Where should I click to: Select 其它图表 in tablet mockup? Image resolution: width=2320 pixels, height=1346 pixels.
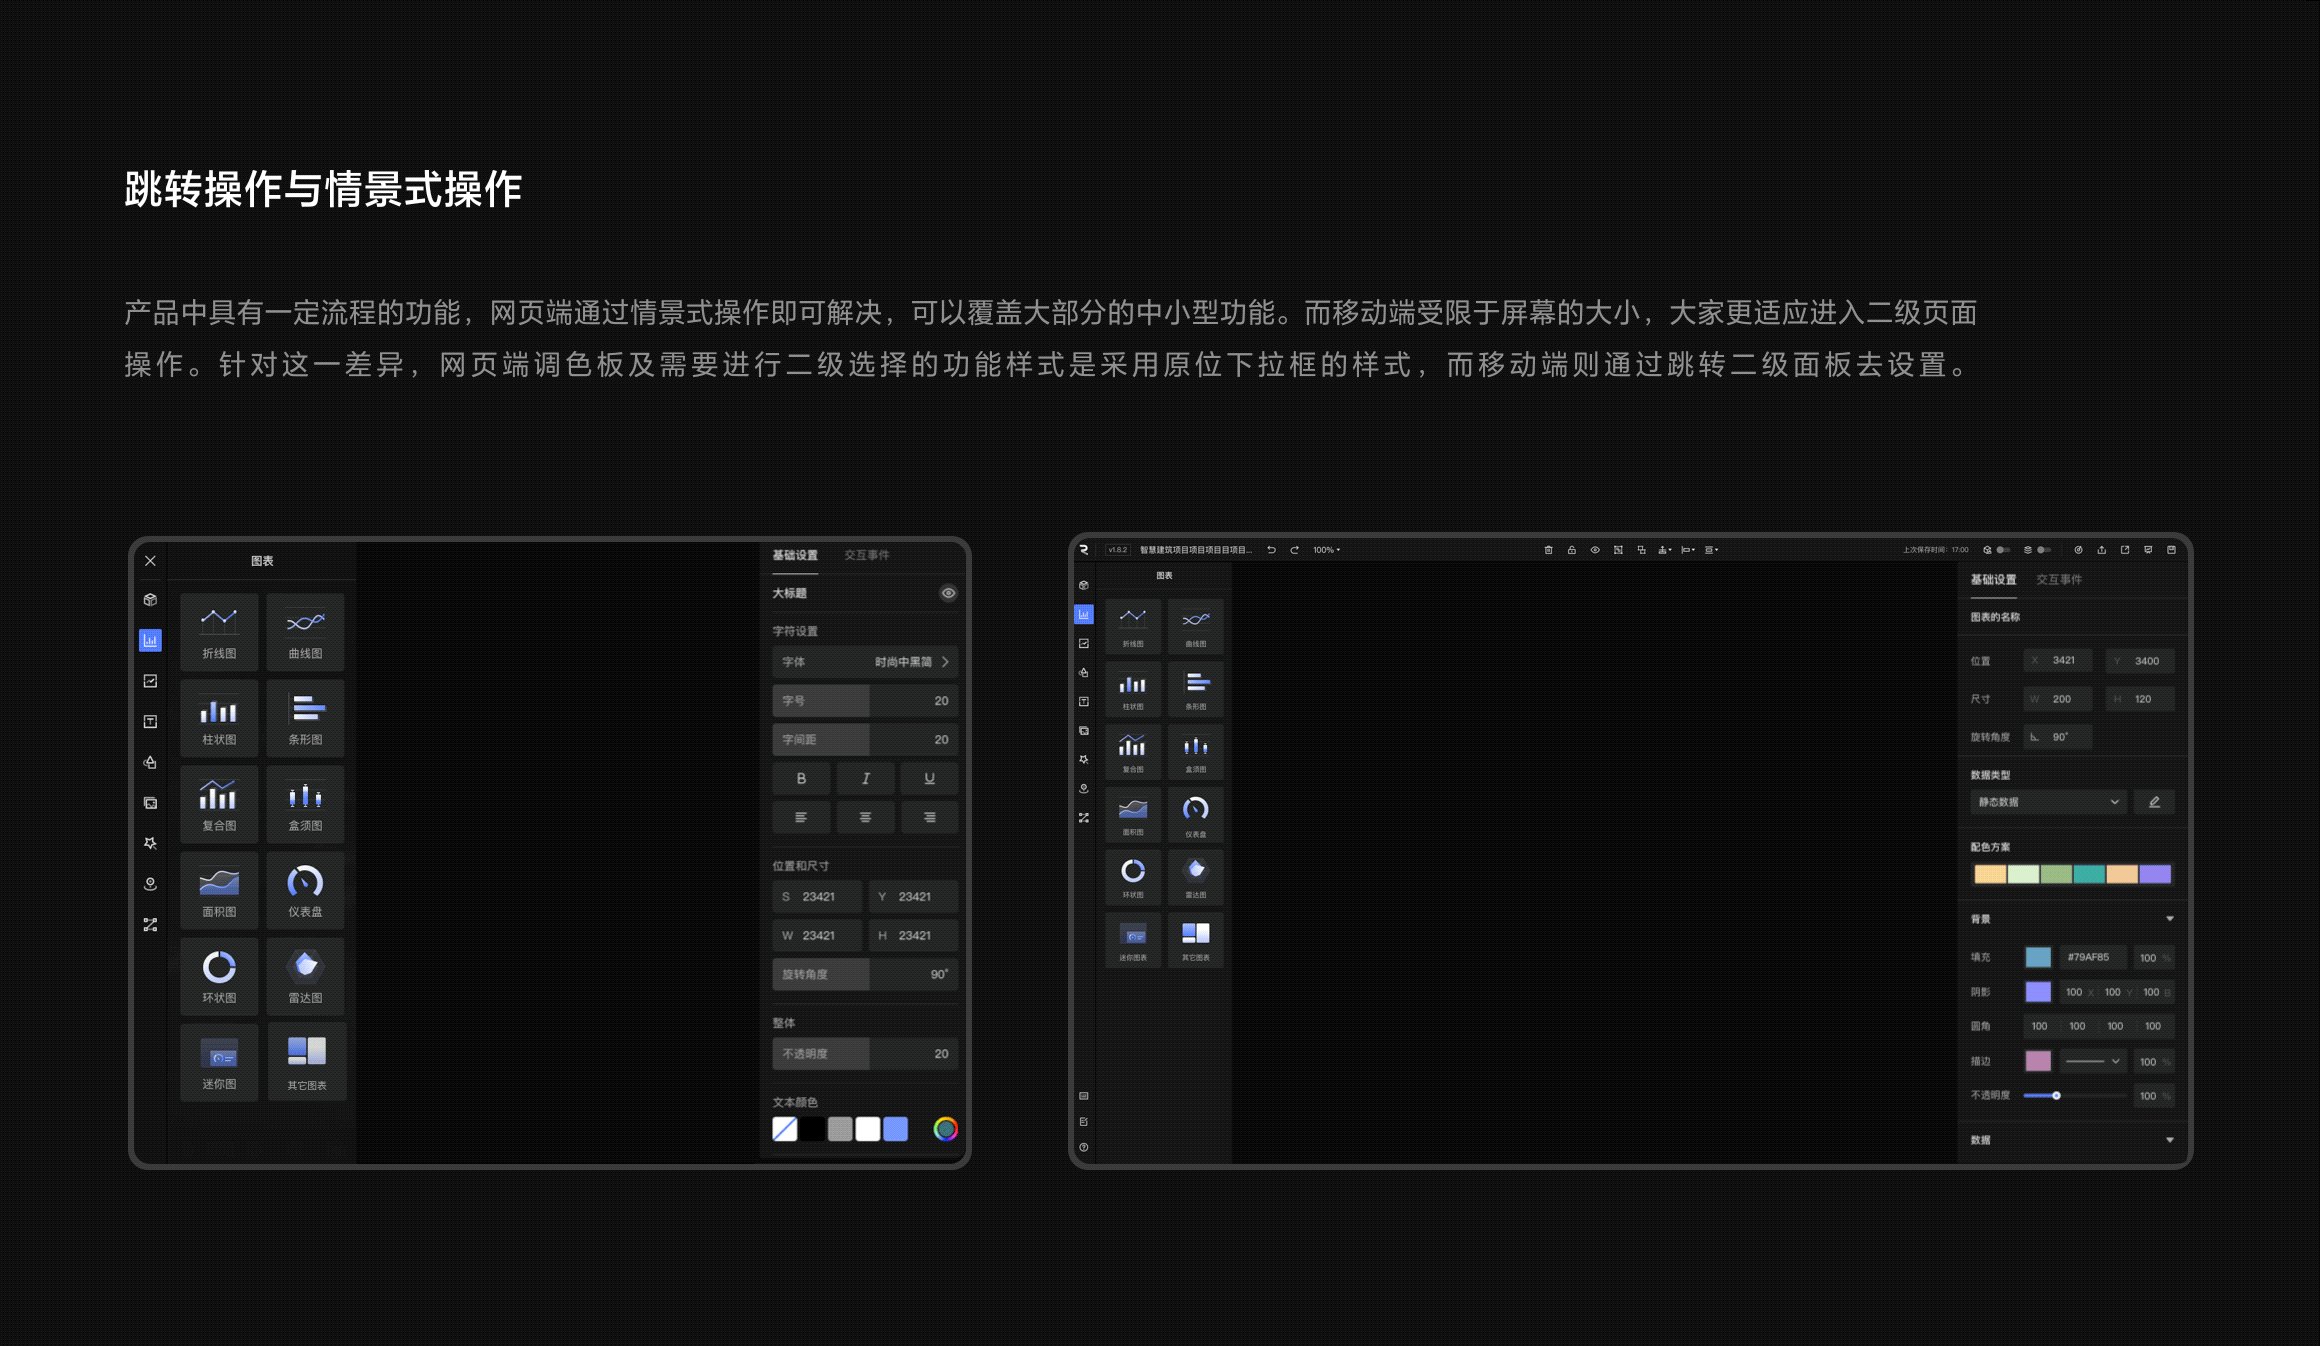[x=305, y=1062]
